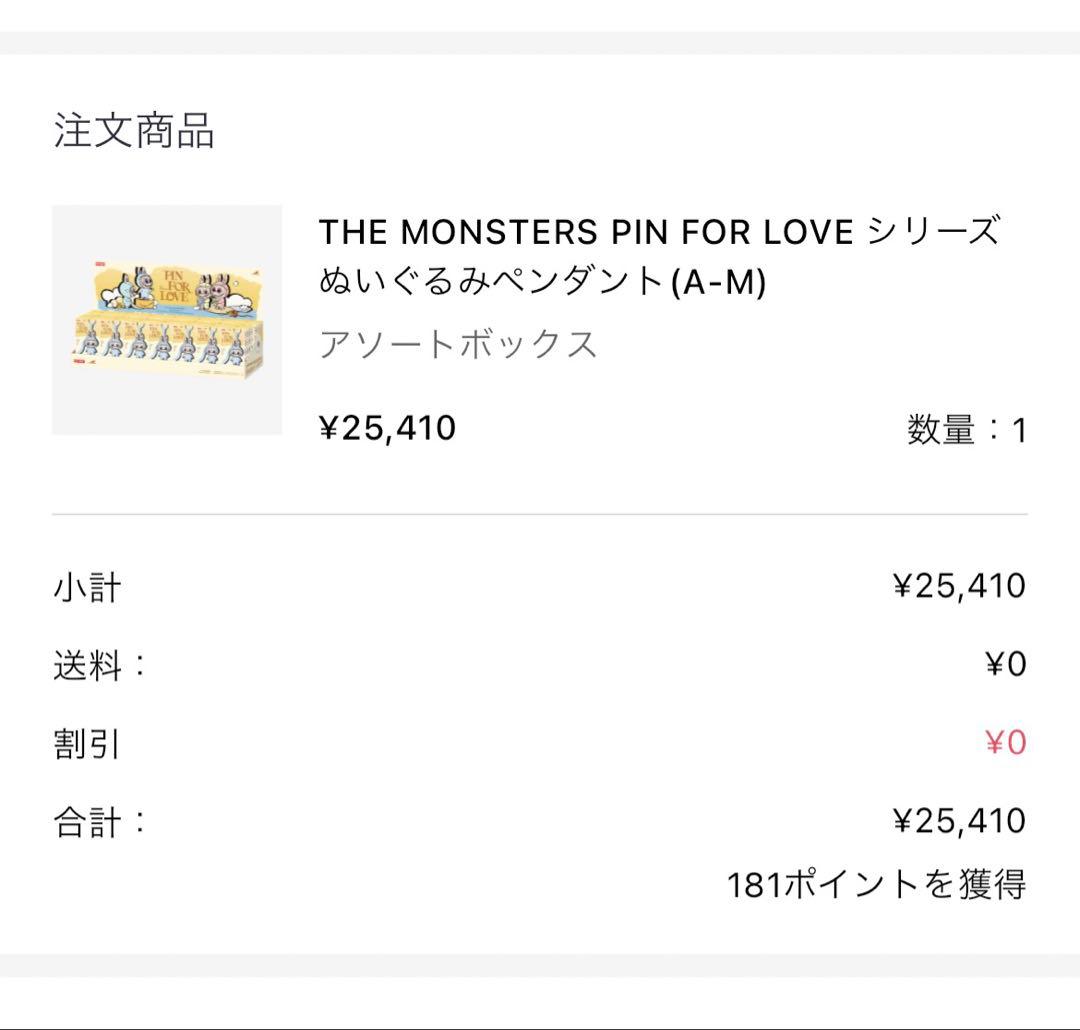Click the 小計 label
This screenshot has width=1080, height=1030.
pyautogui.click(x=87, y=587)
